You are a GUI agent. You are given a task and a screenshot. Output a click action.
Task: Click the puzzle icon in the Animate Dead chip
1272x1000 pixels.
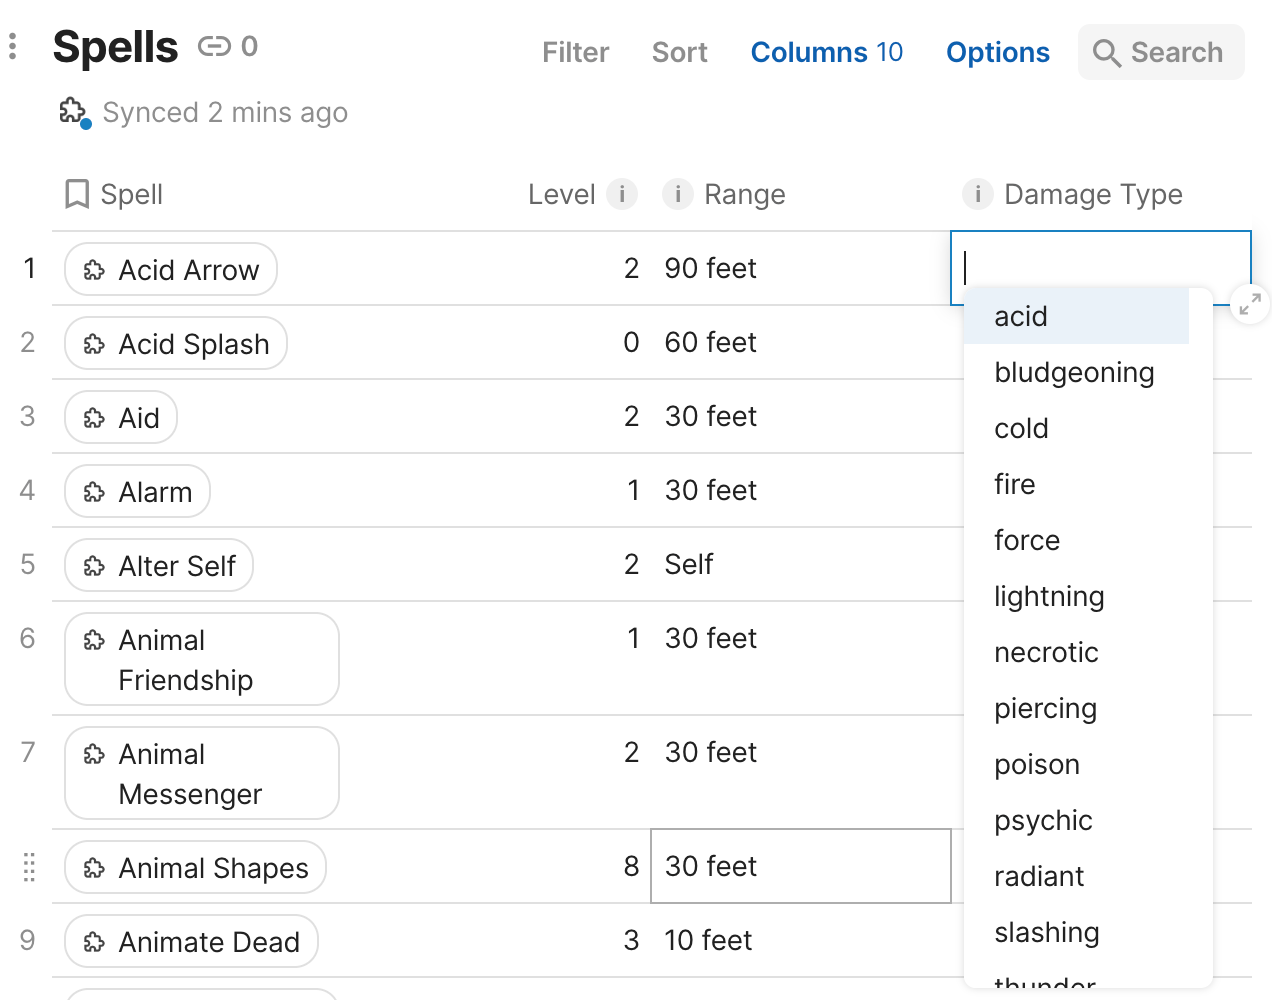click(94, 941)
